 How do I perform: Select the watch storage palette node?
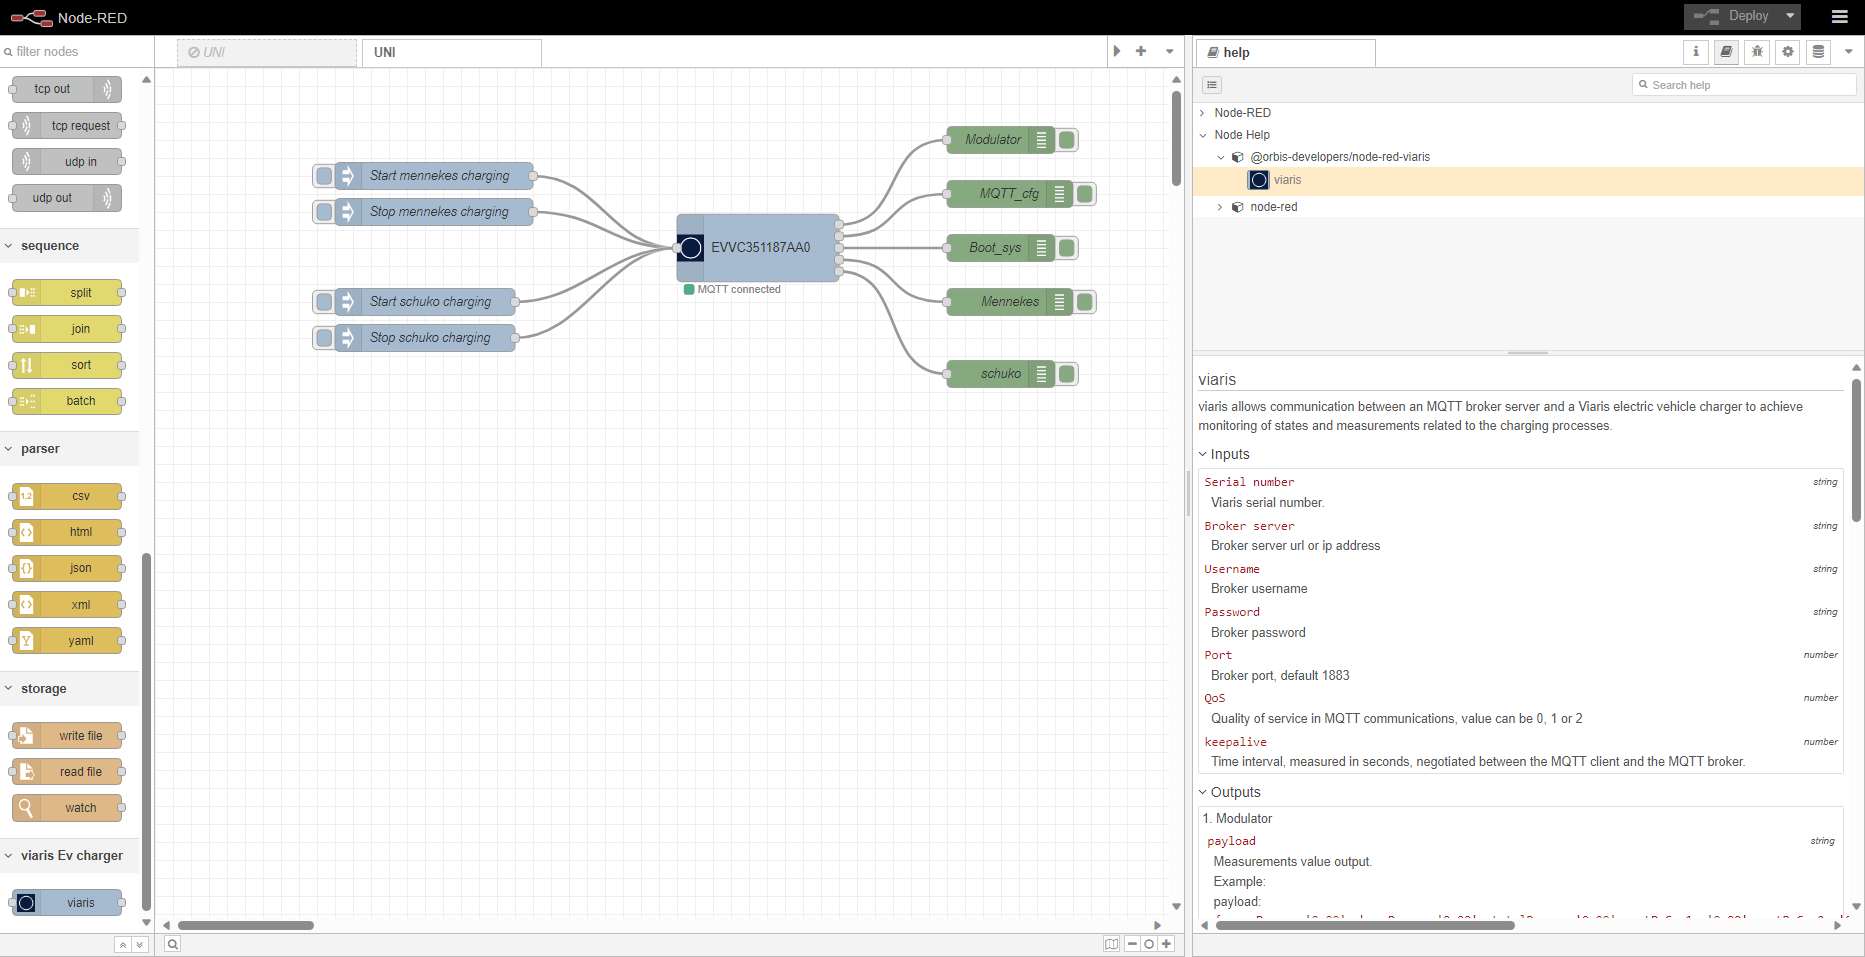tap(67, 808)
